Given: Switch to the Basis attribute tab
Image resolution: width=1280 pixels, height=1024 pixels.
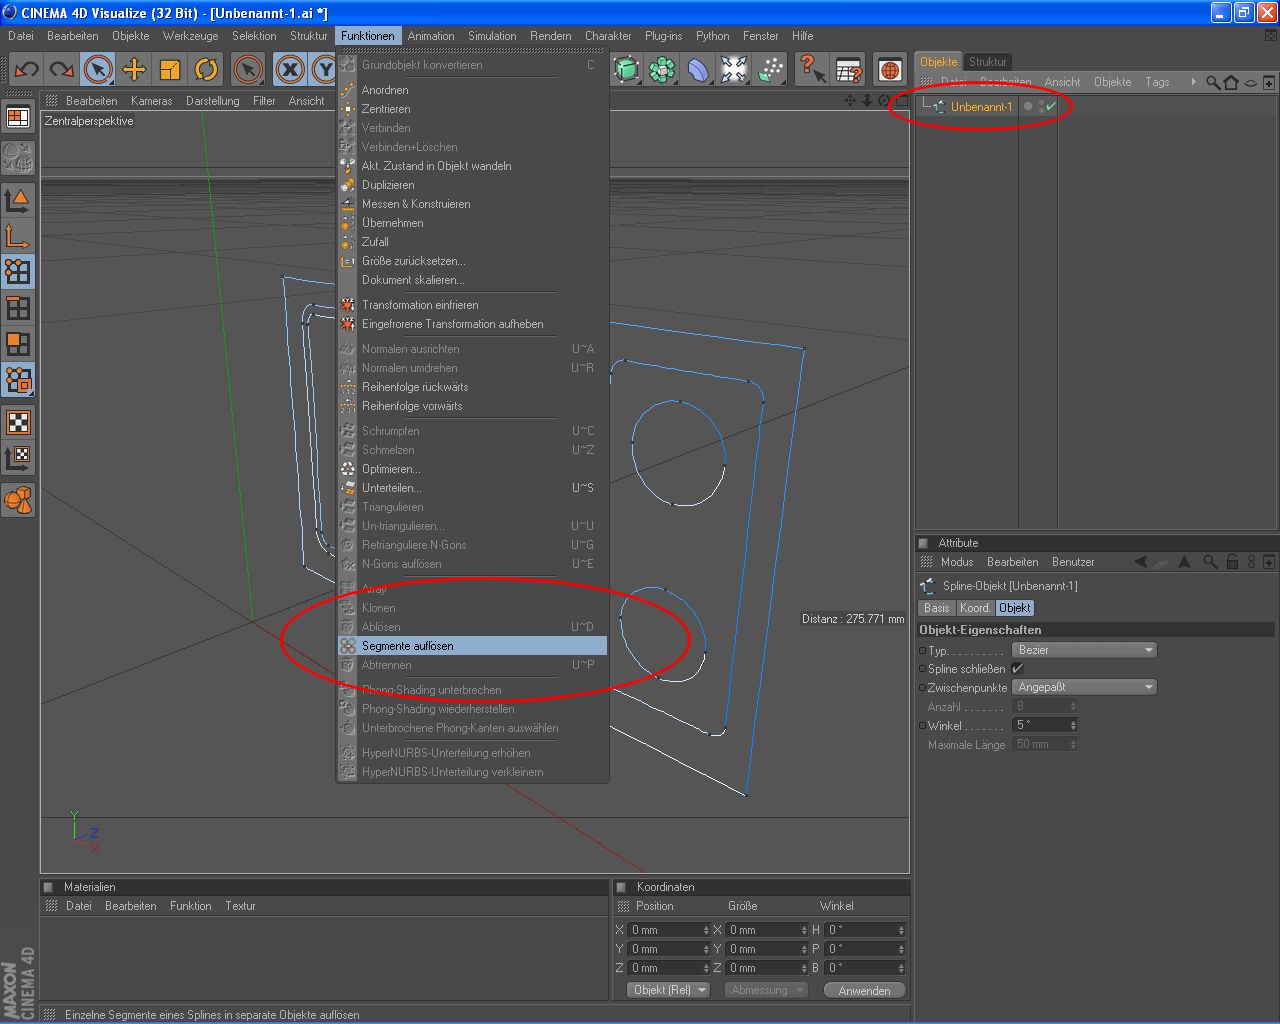Looking at the screenshot, I should point(937,608).
